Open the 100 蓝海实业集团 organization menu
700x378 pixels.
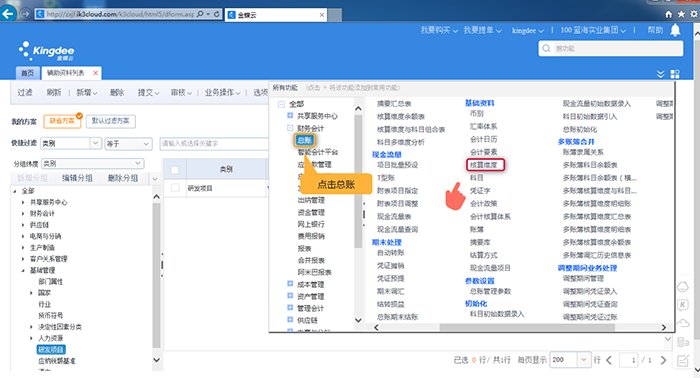pyautogui.click(x=593, y=30)
